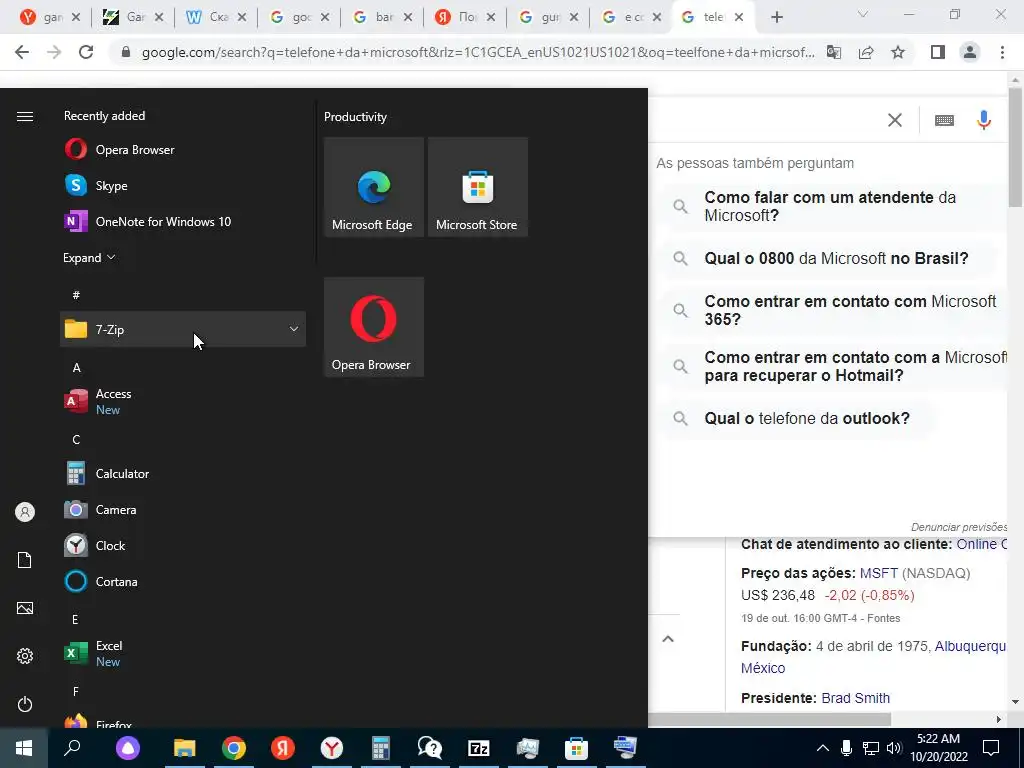
Task: Open the notification center icon
Action: coord(991,748)
